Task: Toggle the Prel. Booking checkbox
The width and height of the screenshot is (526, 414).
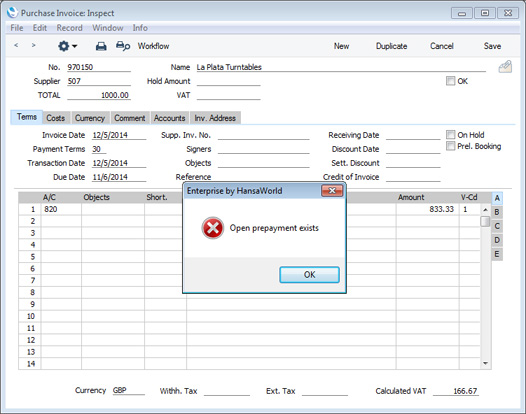Action: click(450, 146)
